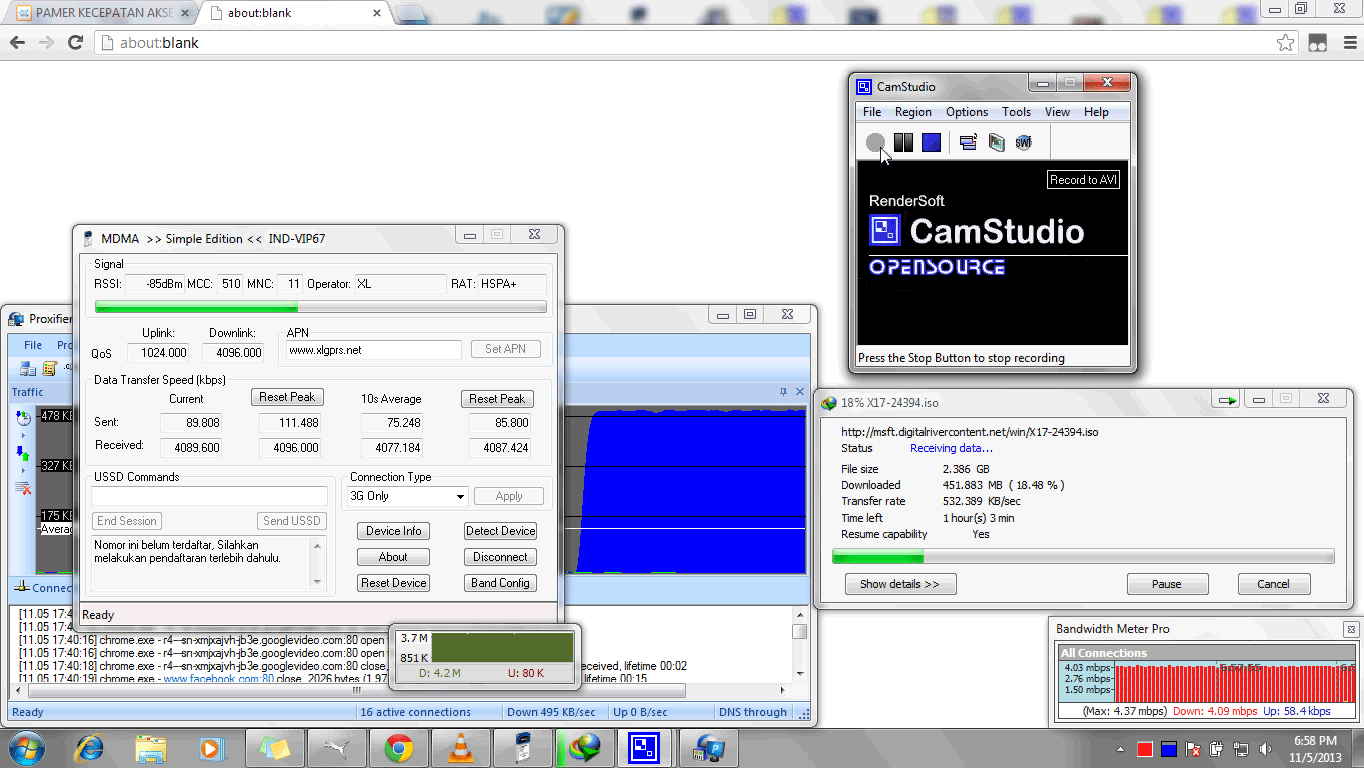The width and height of the screenshot is (1364, 768).
Task: Launch VLC media player from the taskbar
Action: click(x=461, y=747)
